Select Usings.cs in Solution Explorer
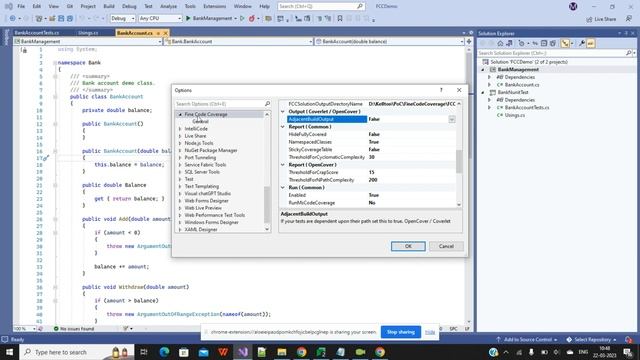Screen dimensions: 640x360 [x=515, y=115]
